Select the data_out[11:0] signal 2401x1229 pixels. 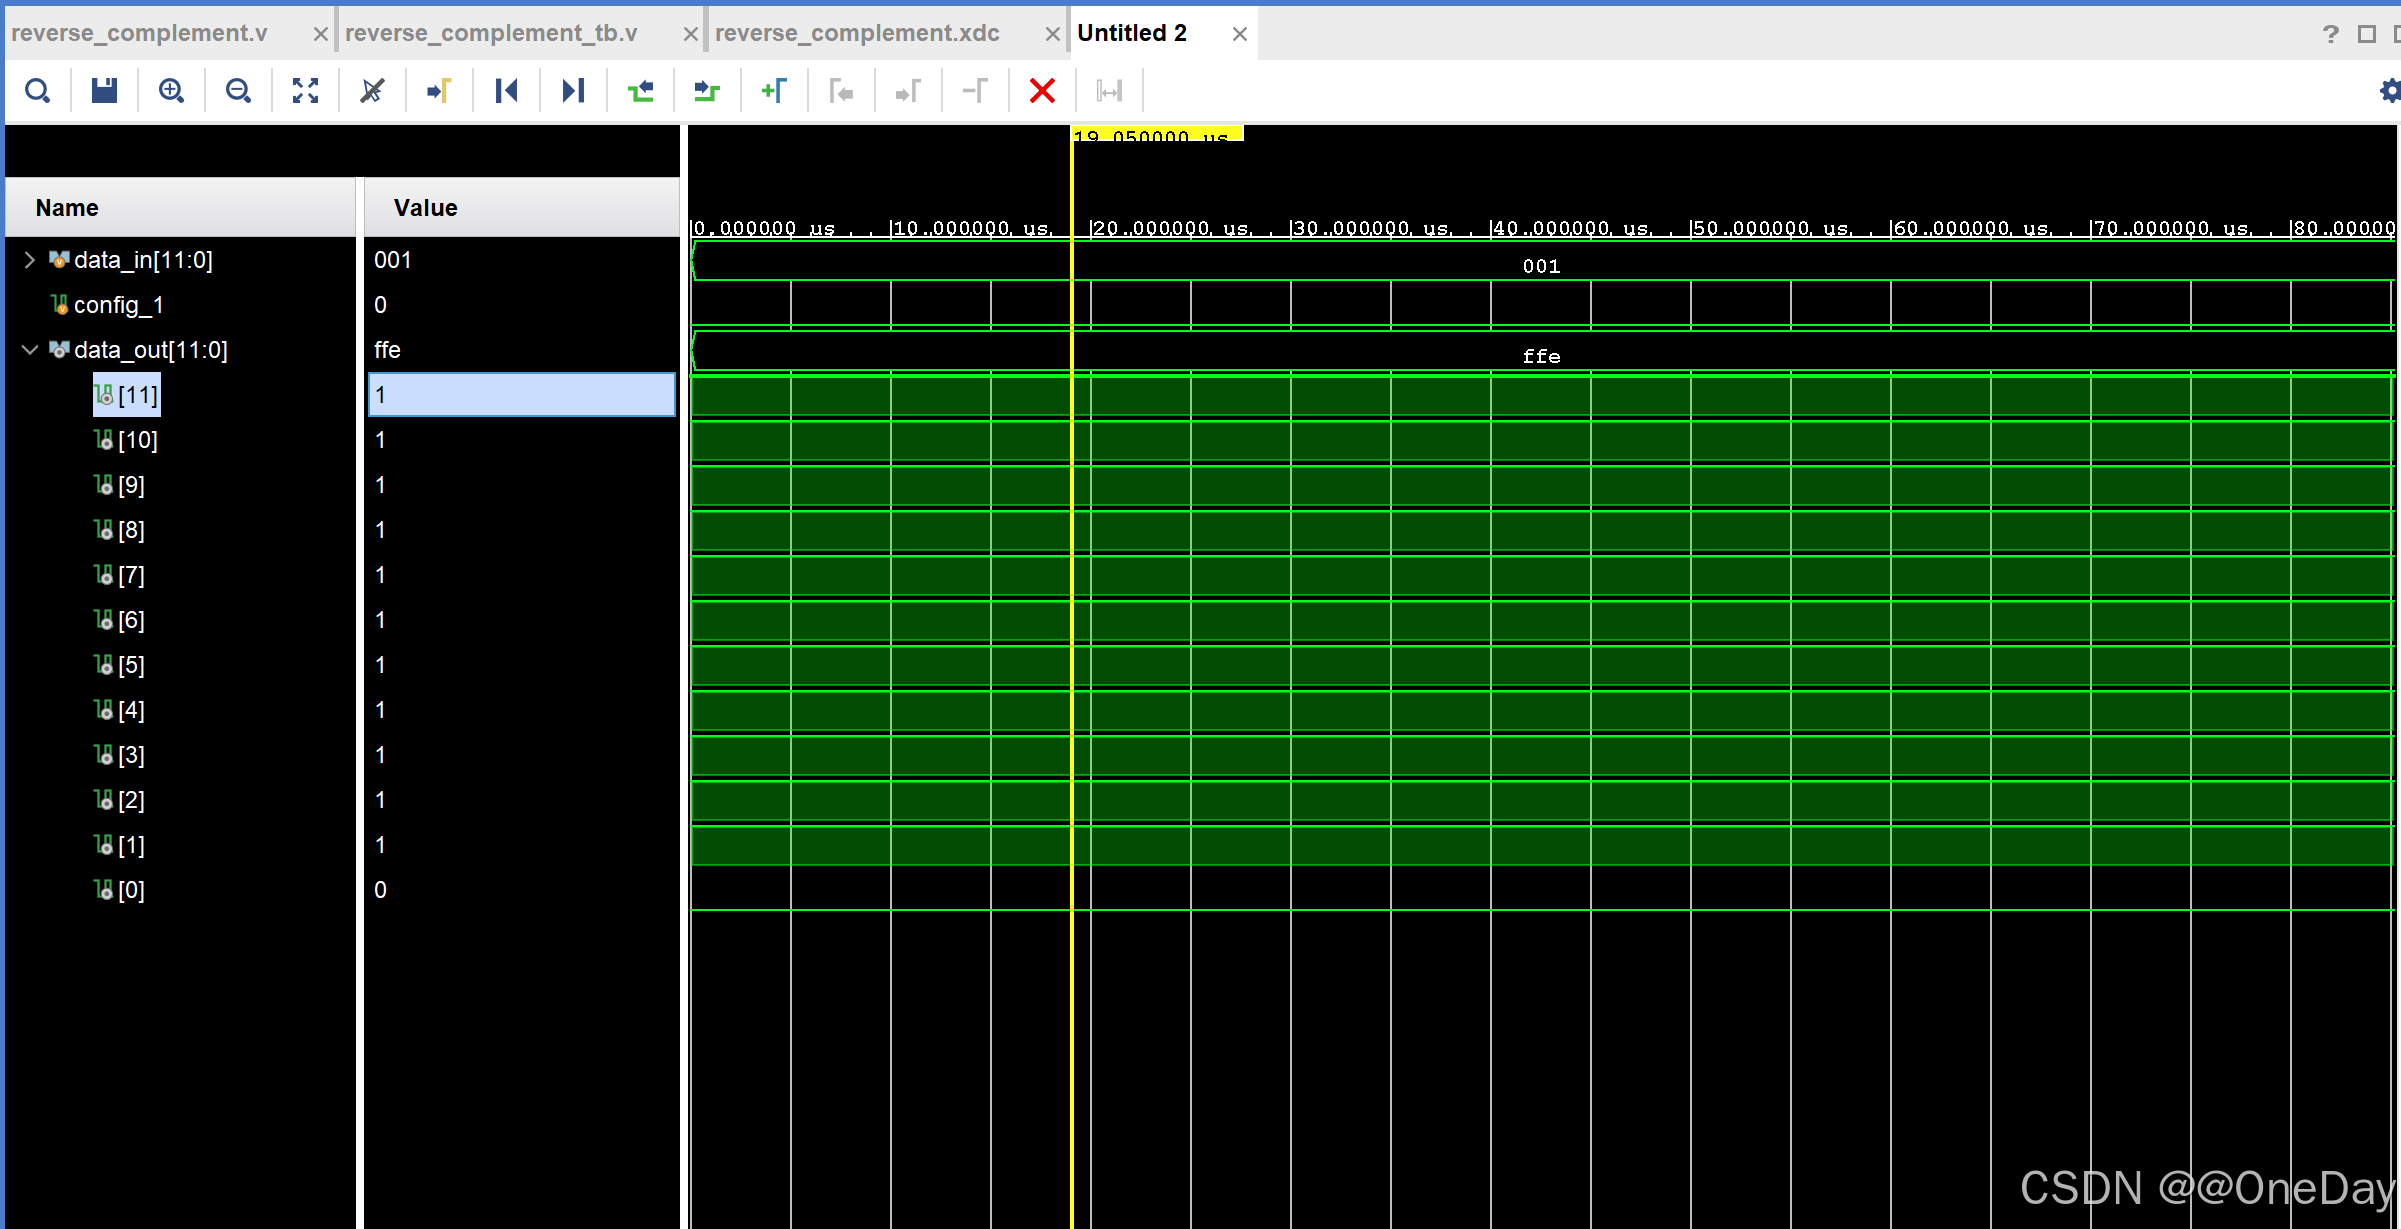[151, 350]
